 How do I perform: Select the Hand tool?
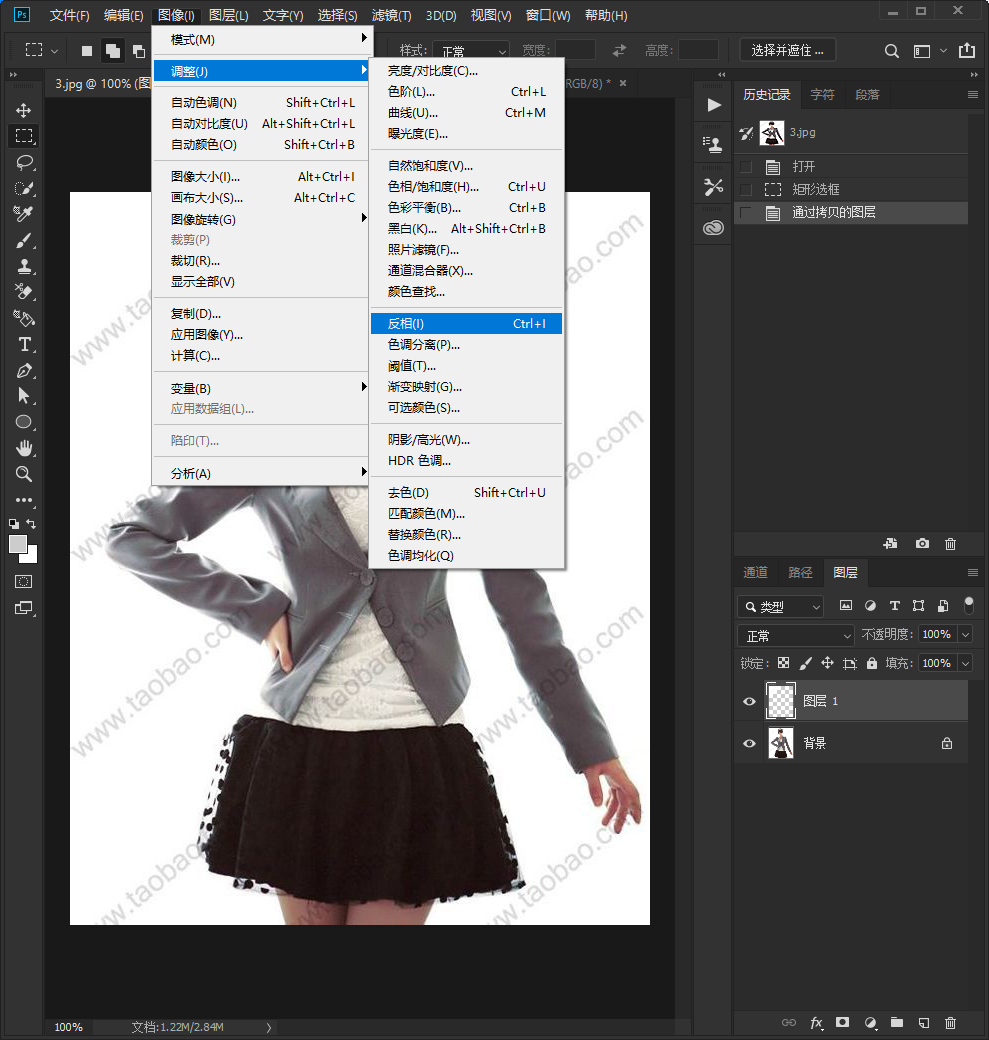(x=24, y=448)
